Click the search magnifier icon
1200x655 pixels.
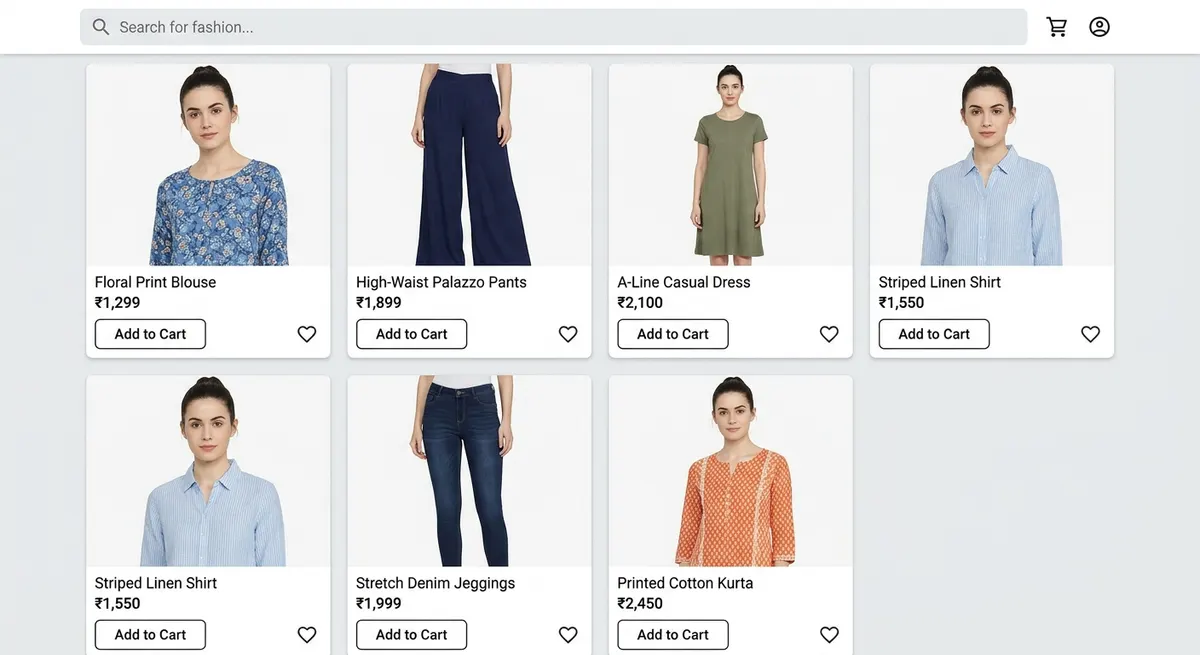100,26
